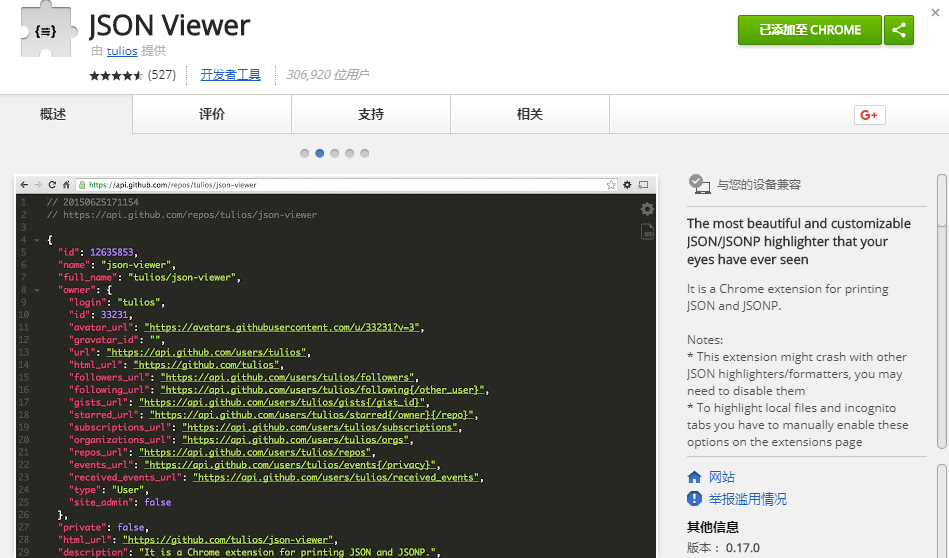
Task: Select the third carousel dot
Action: [x=335, y=153]
